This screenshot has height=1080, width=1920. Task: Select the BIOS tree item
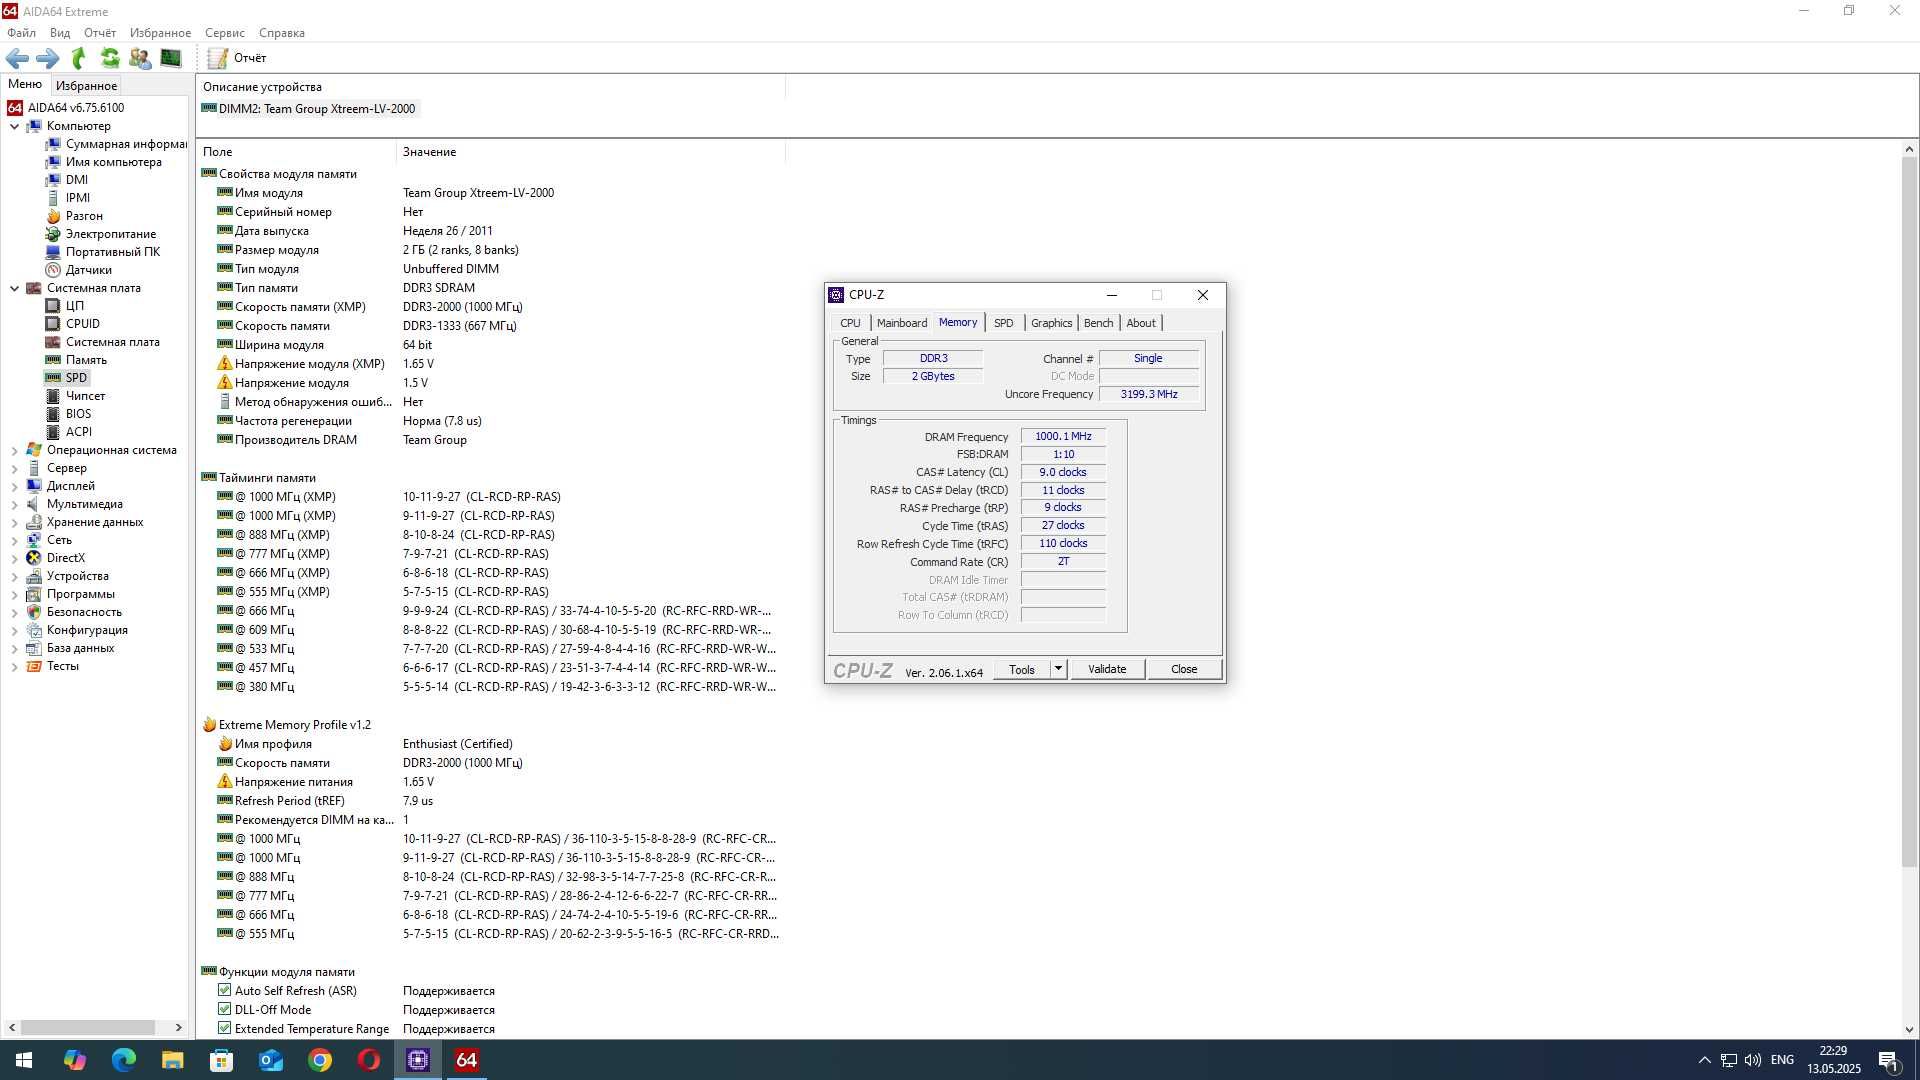point(78,414)
